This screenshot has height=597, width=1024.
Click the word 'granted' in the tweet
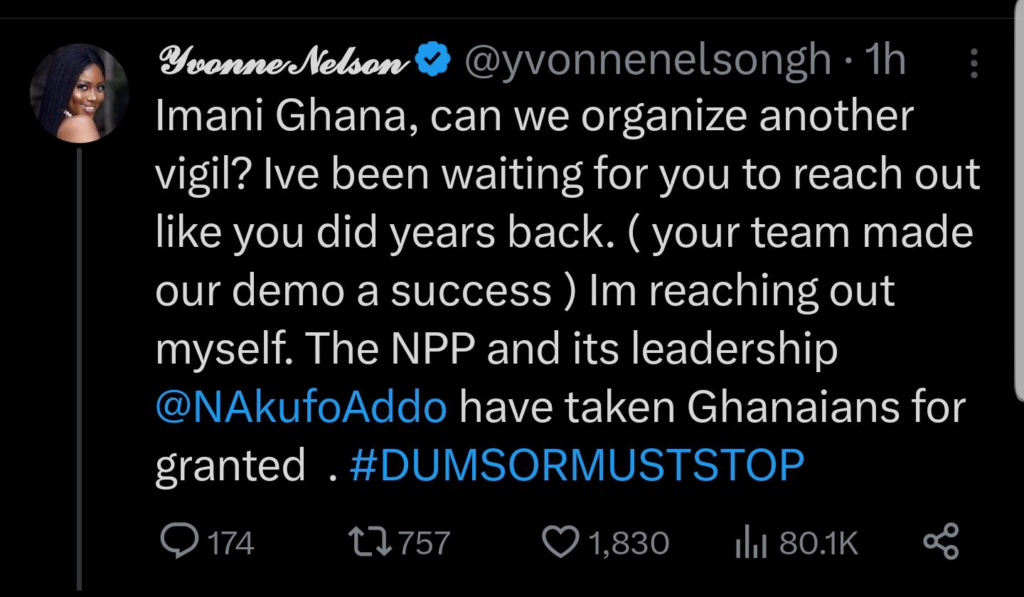pyautogui.click(x=230, y=467)
